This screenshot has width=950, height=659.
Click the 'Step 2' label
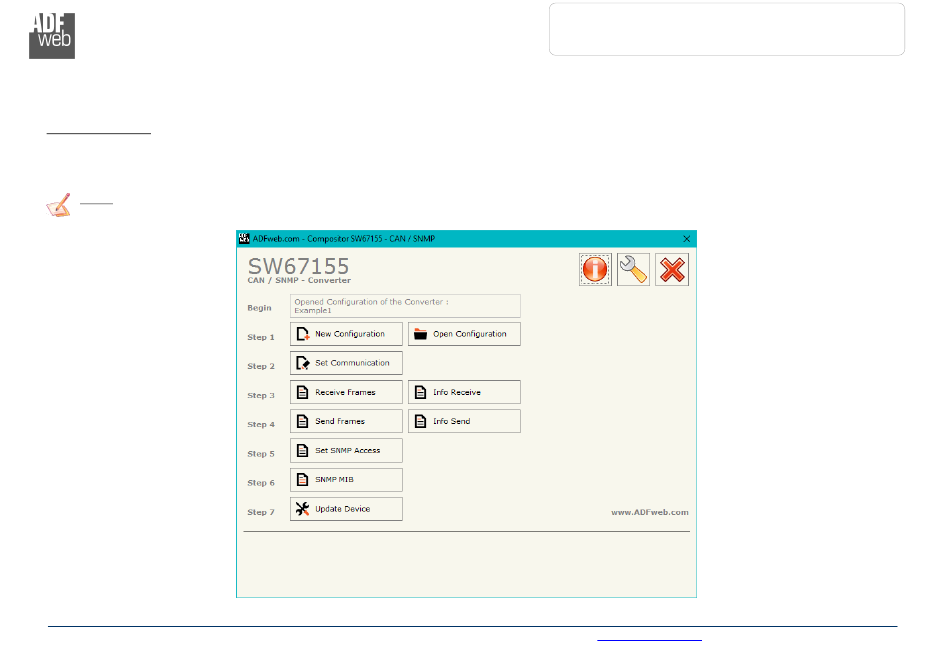pyautogui.click(x=261, y=366)
